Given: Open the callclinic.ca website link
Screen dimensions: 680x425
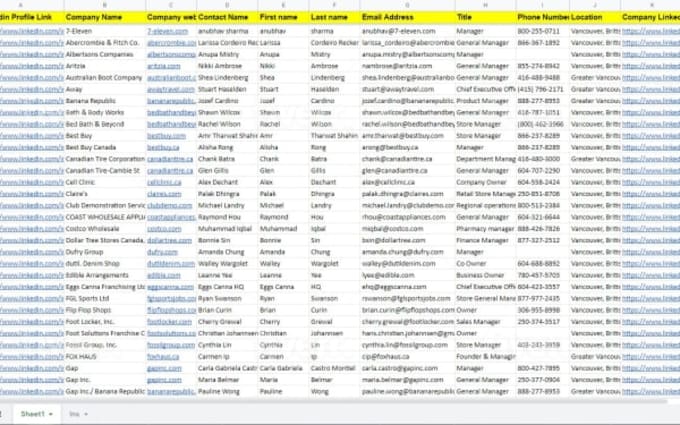Looking at the screenshot, I should point(164,182).
